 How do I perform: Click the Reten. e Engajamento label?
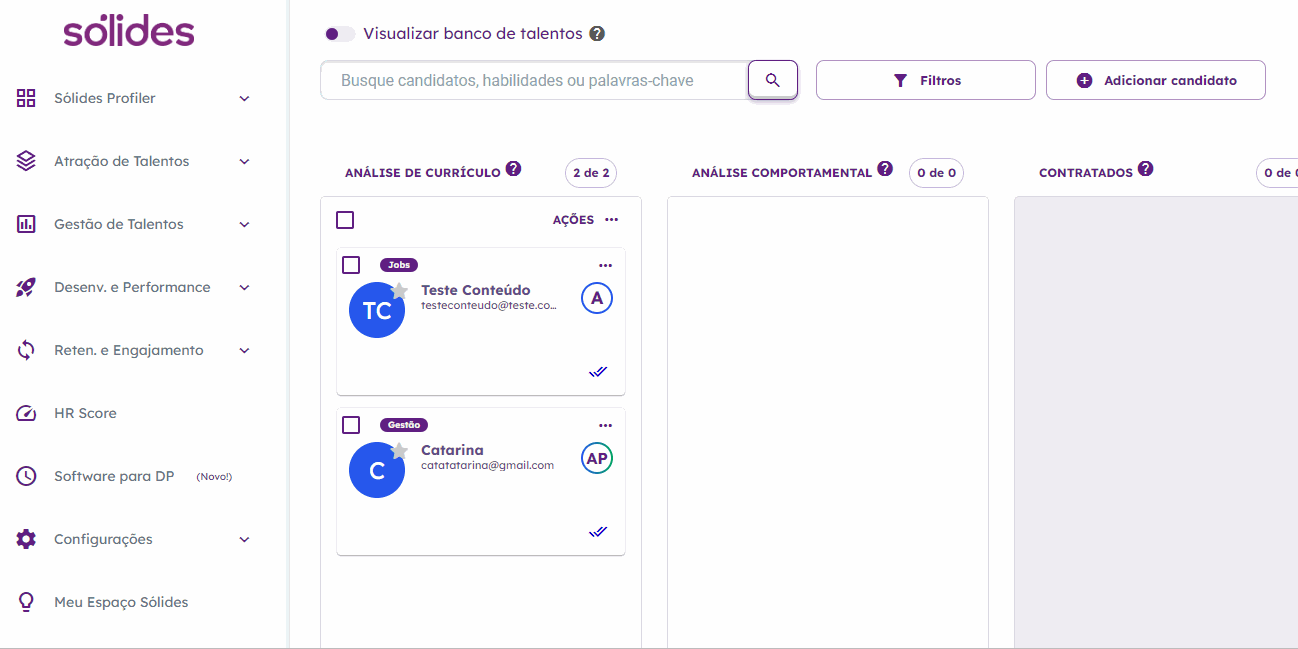pos(129,350)
